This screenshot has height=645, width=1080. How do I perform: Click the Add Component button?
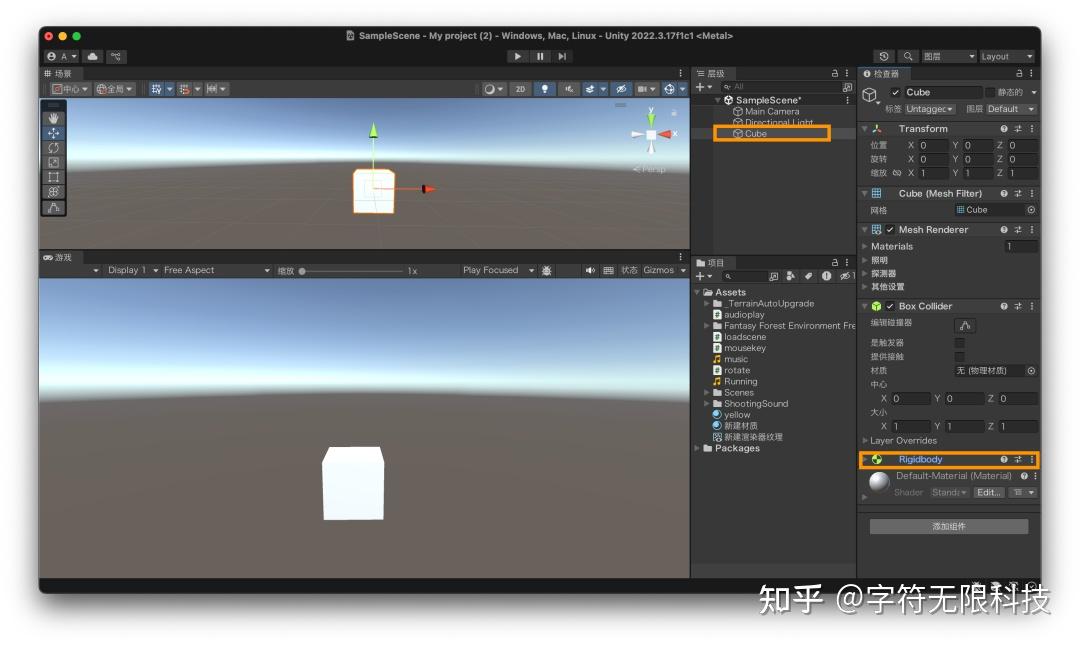point(948,526)
